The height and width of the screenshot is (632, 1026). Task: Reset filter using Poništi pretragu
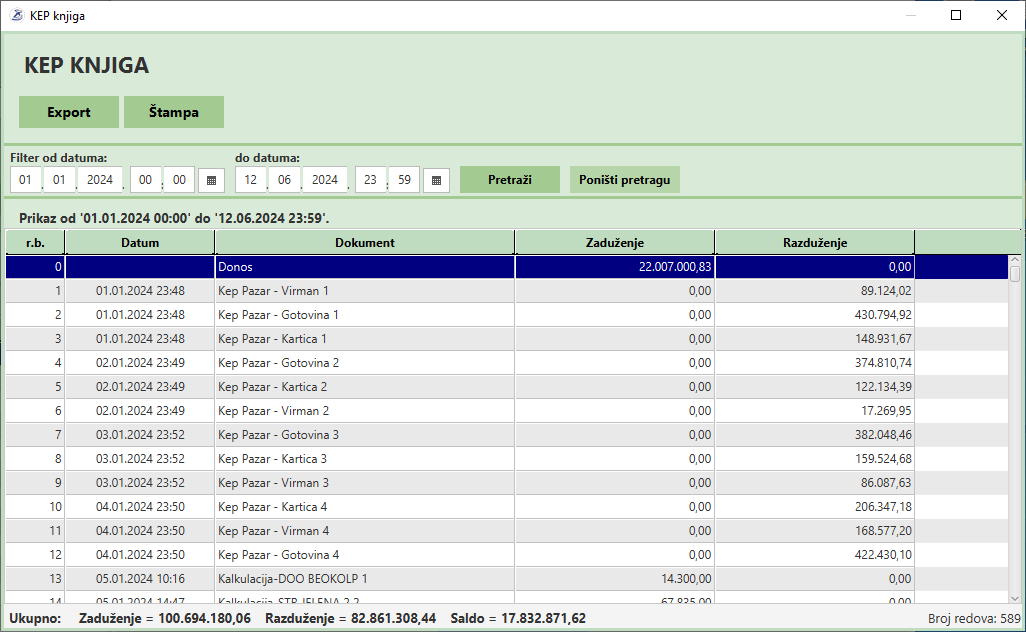[624, 180]
